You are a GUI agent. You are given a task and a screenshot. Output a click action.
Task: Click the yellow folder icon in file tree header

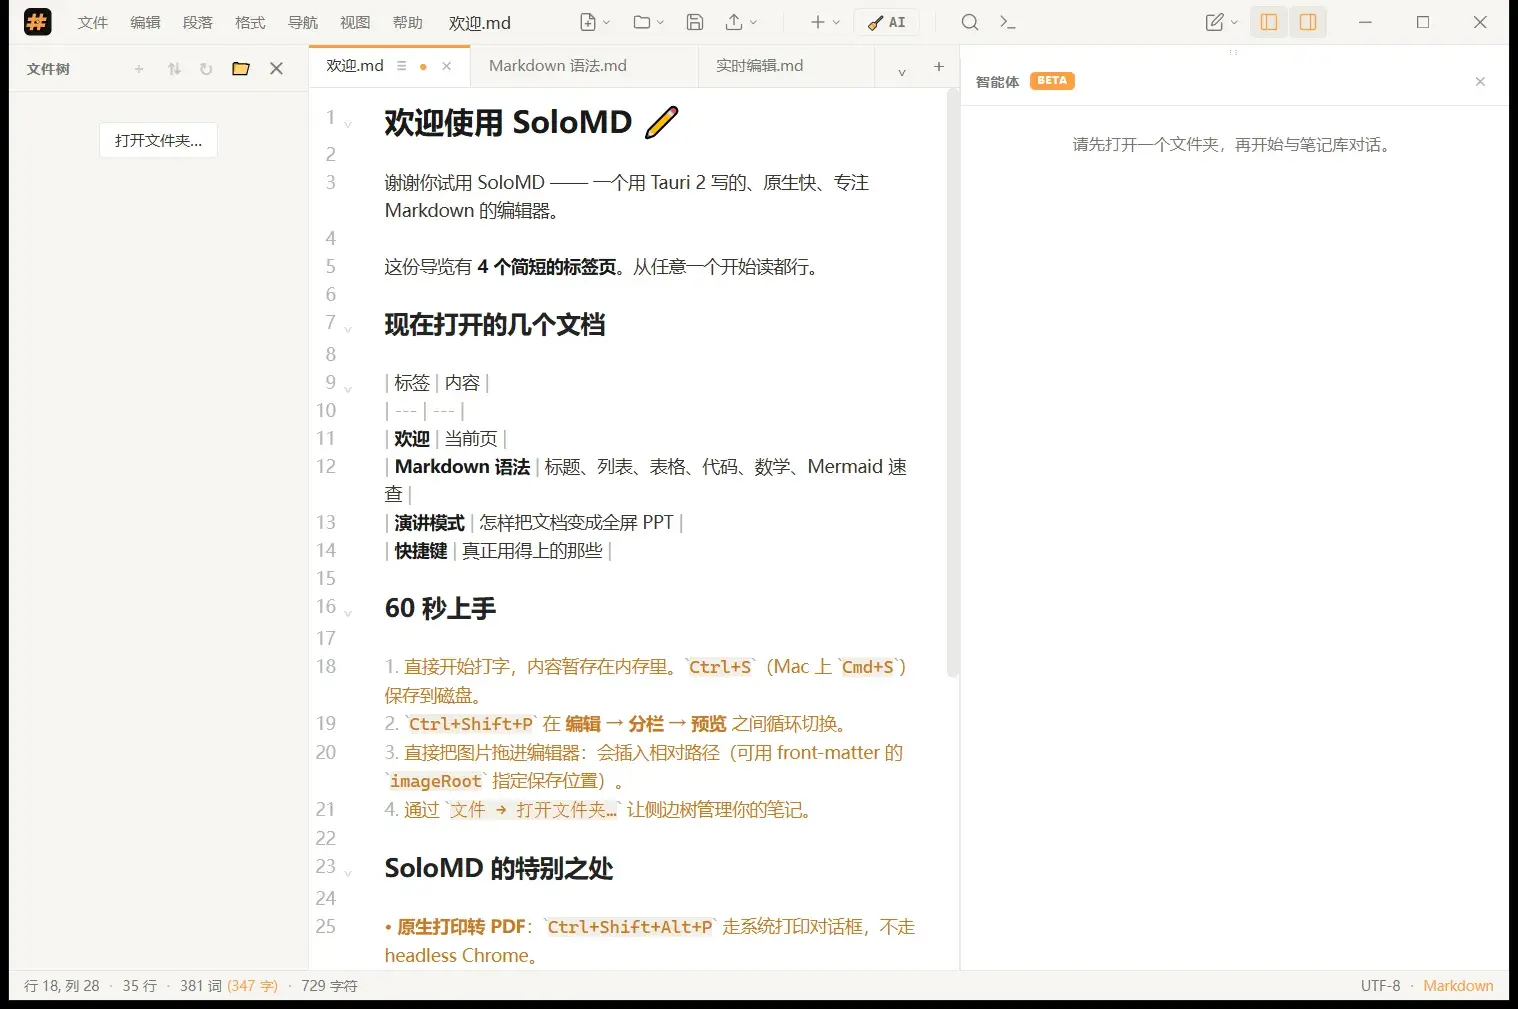point(241,69)
